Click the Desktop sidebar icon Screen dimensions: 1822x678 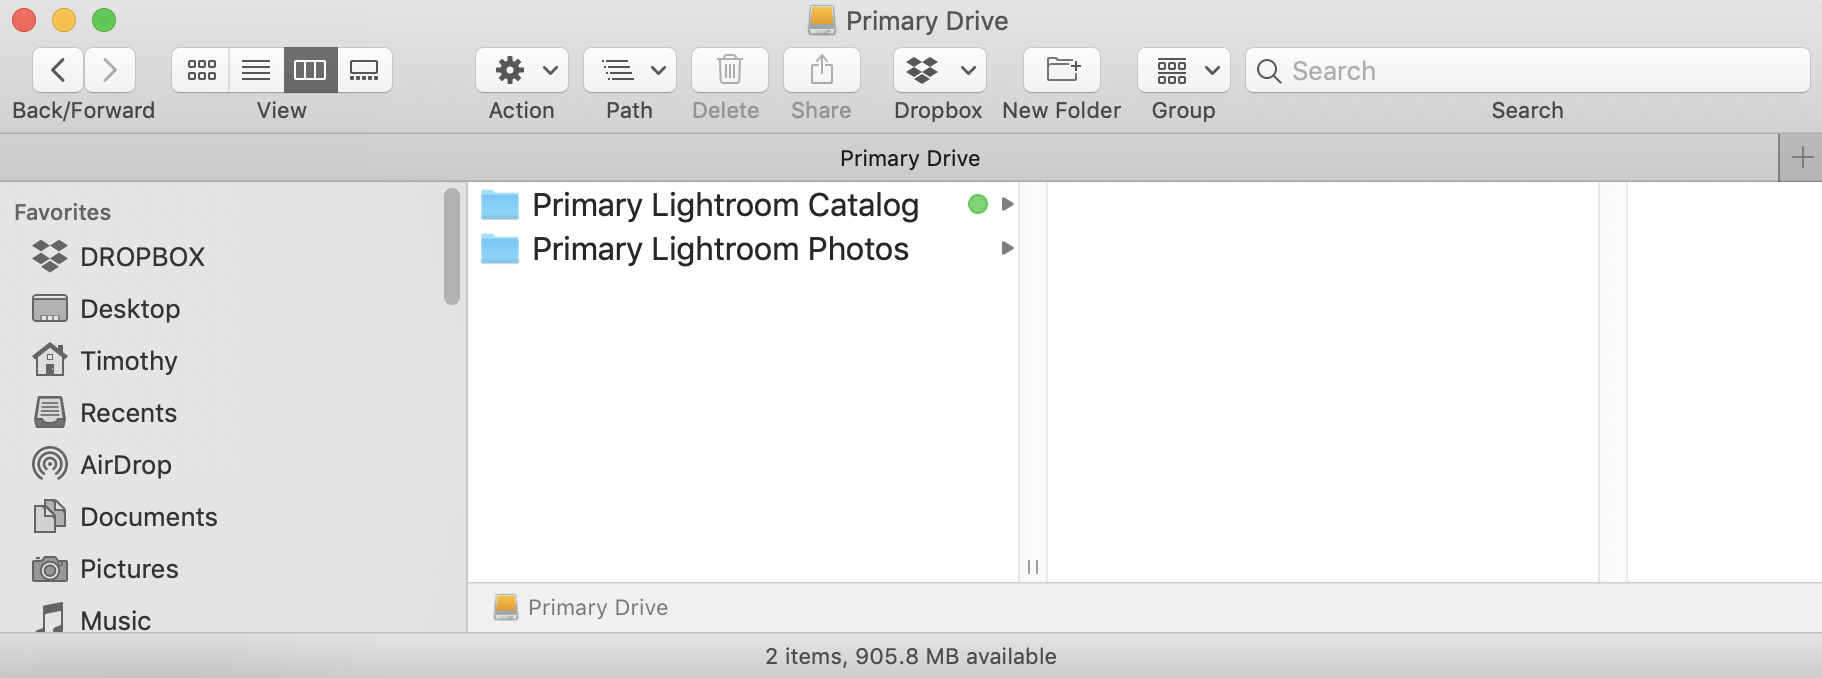click(50, 308)
